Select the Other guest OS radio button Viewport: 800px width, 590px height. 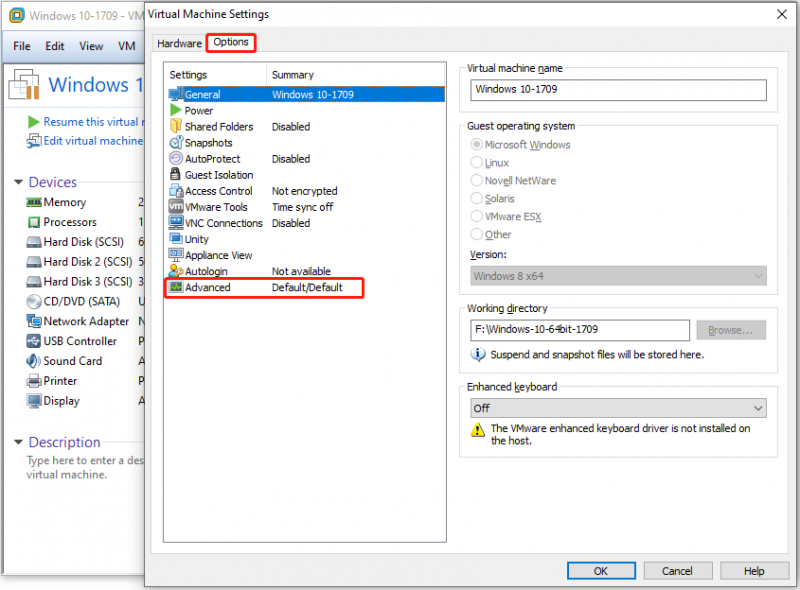click(x=476, y=234)
